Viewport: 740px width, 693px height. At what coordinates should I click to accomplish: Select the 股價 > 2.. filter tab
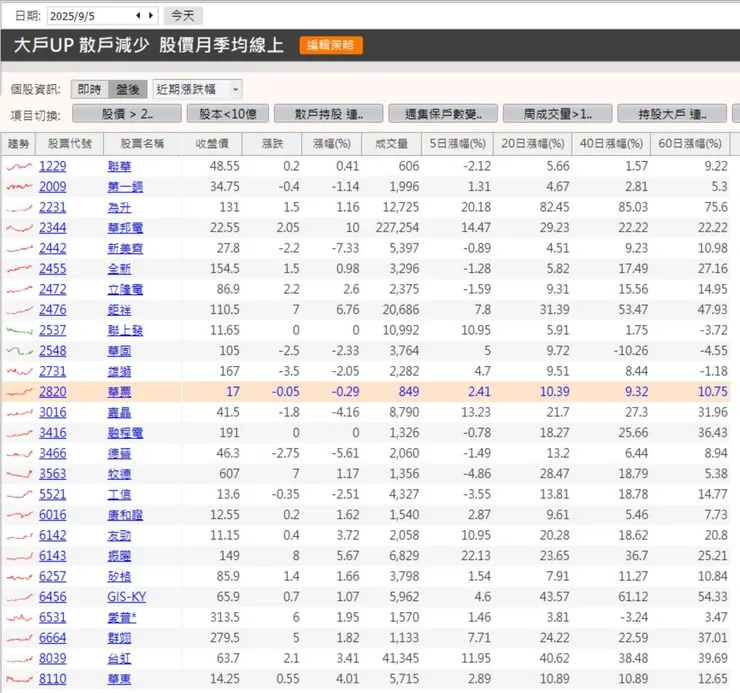[127, 114]
